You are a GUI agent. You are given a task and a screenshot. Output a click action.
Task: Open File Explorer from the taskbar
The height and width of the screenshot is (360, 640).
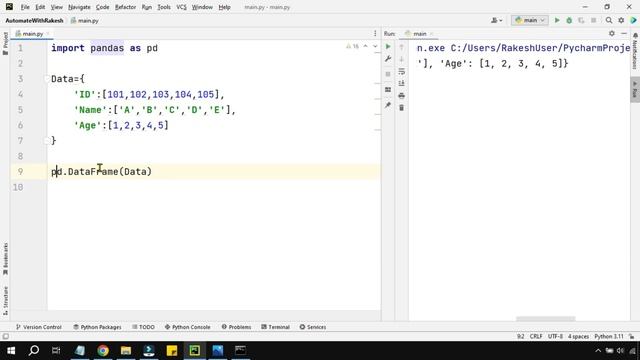pyautogui.click(x=126, y=351)
